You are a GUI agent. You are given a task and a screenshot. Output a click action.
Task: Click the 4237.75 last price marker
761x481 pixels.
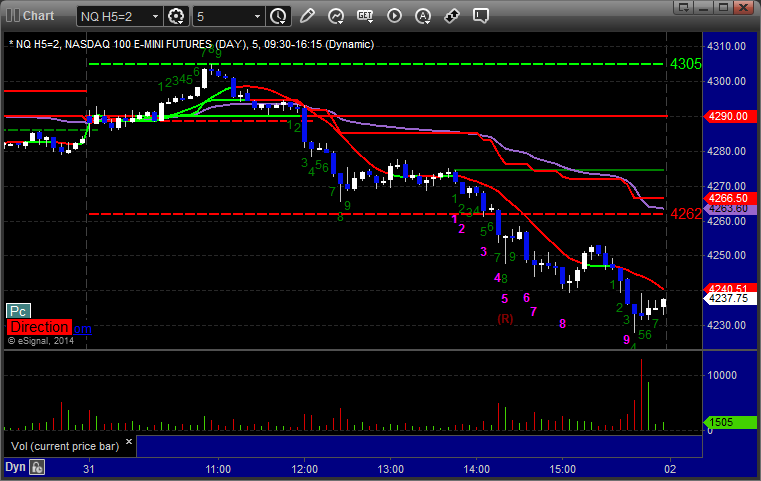(730, 299)
